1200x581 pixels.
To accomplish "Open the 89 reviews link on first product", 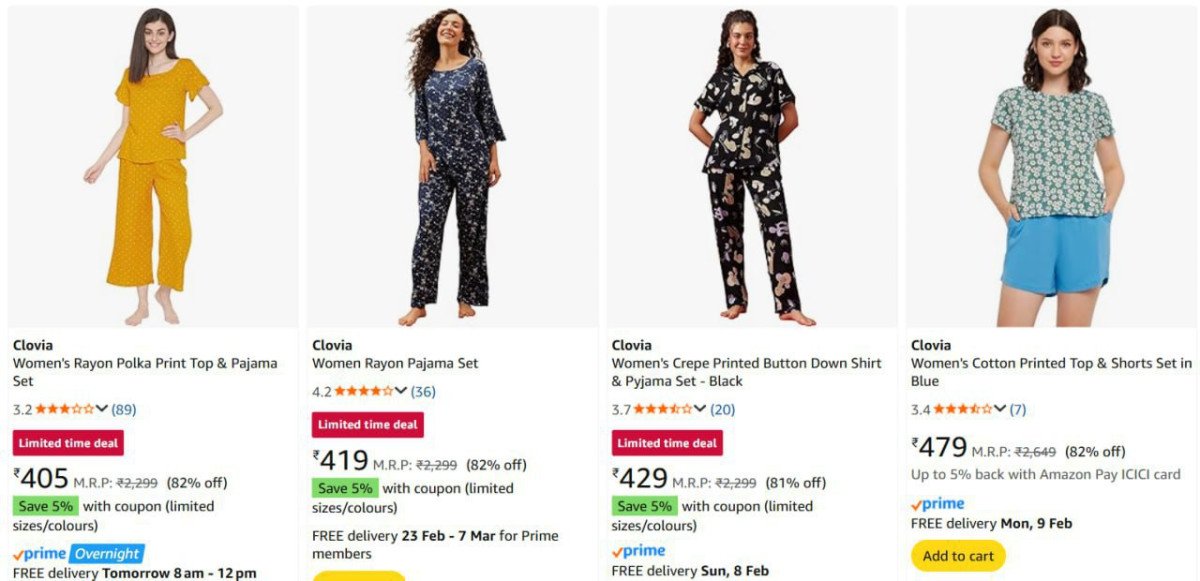I will coord(124,409).
